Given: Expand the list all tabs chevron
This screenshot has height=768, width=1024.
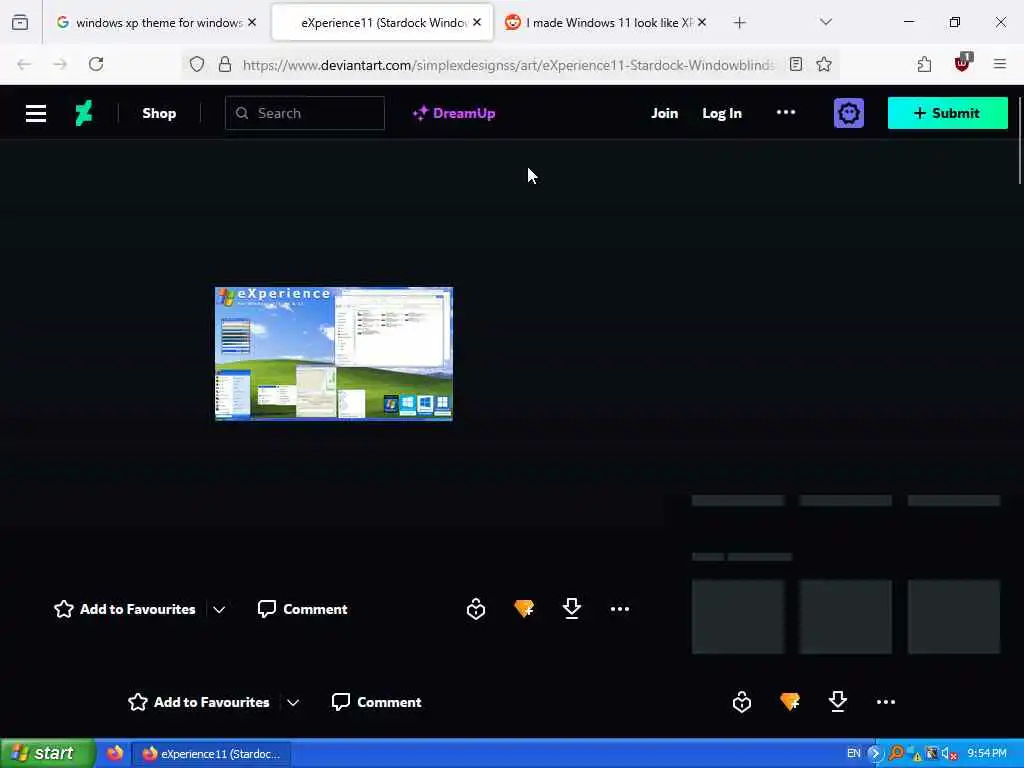Looking at the screenshot, I should point(826,22).
